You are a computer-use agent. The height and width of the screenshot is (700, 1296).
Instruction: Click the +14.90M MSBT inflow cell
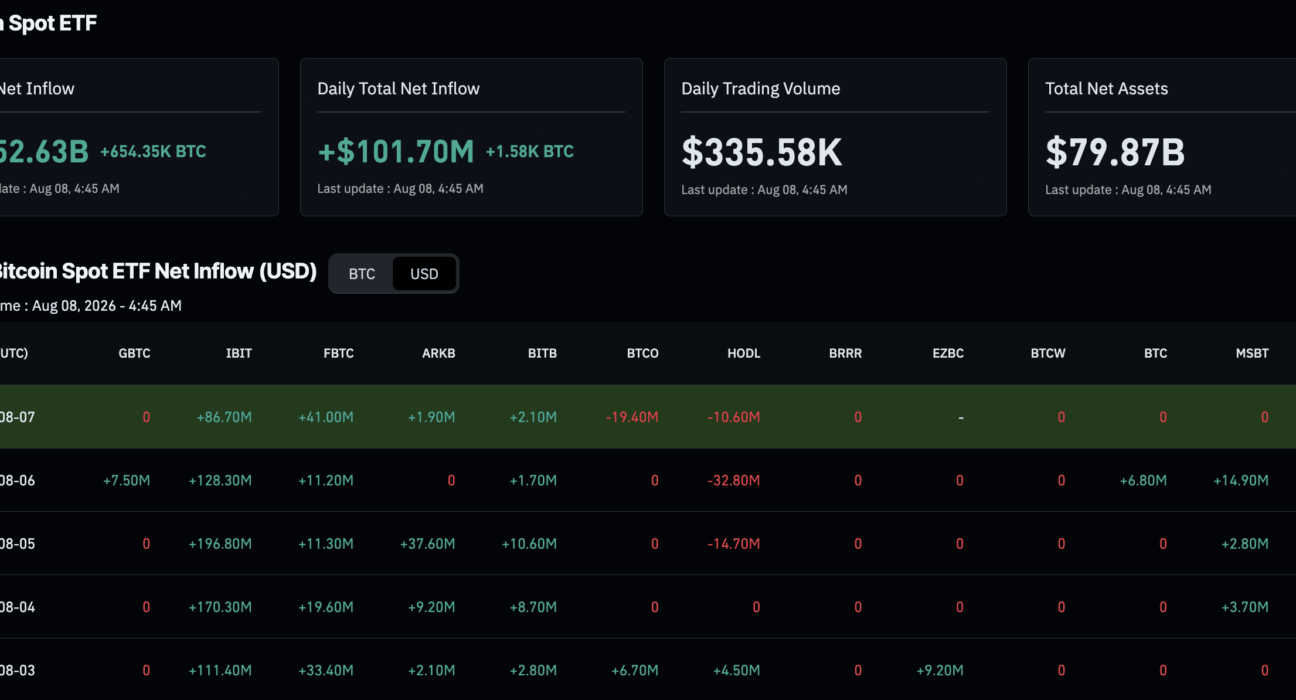tap(1241, 481)
